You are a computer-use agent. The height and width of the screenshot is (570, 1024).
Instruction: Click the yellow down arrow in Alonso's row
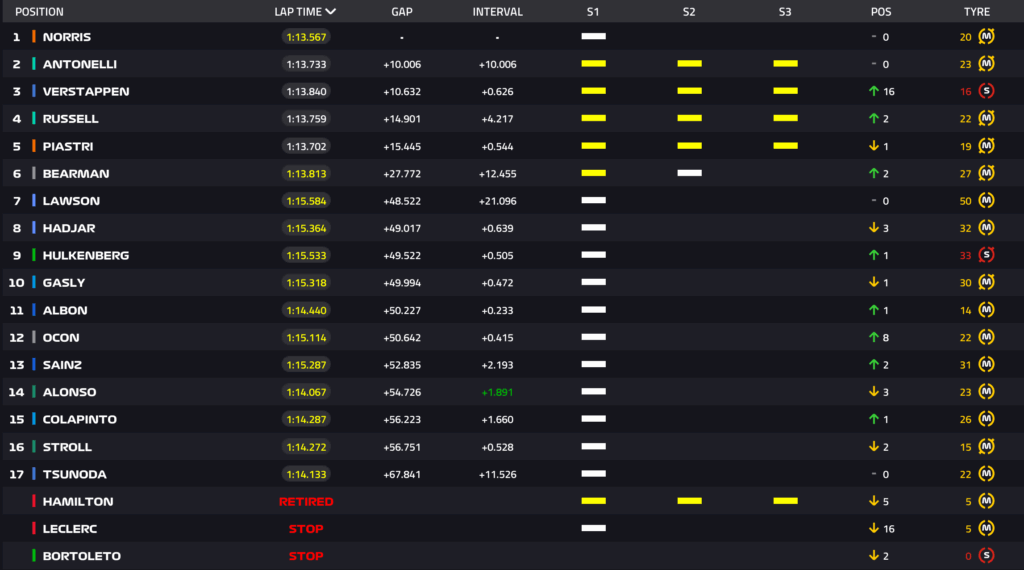pyautogui.click(x=873, y=392)
